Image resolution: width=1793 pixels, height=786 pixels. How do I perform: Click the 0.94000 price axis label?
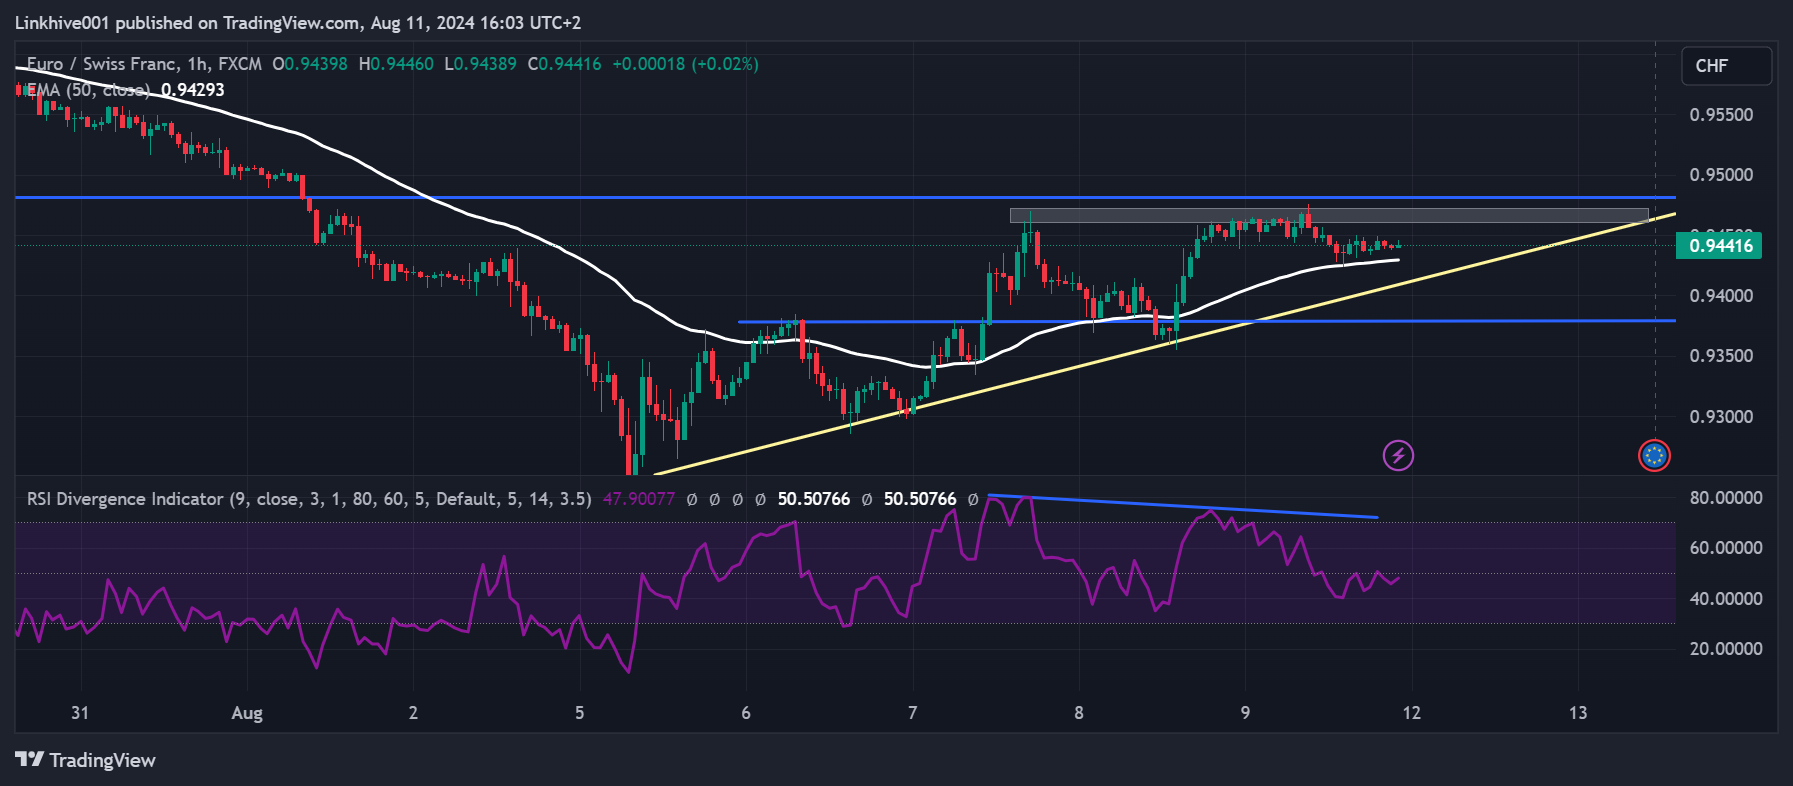coord(1721,296)
